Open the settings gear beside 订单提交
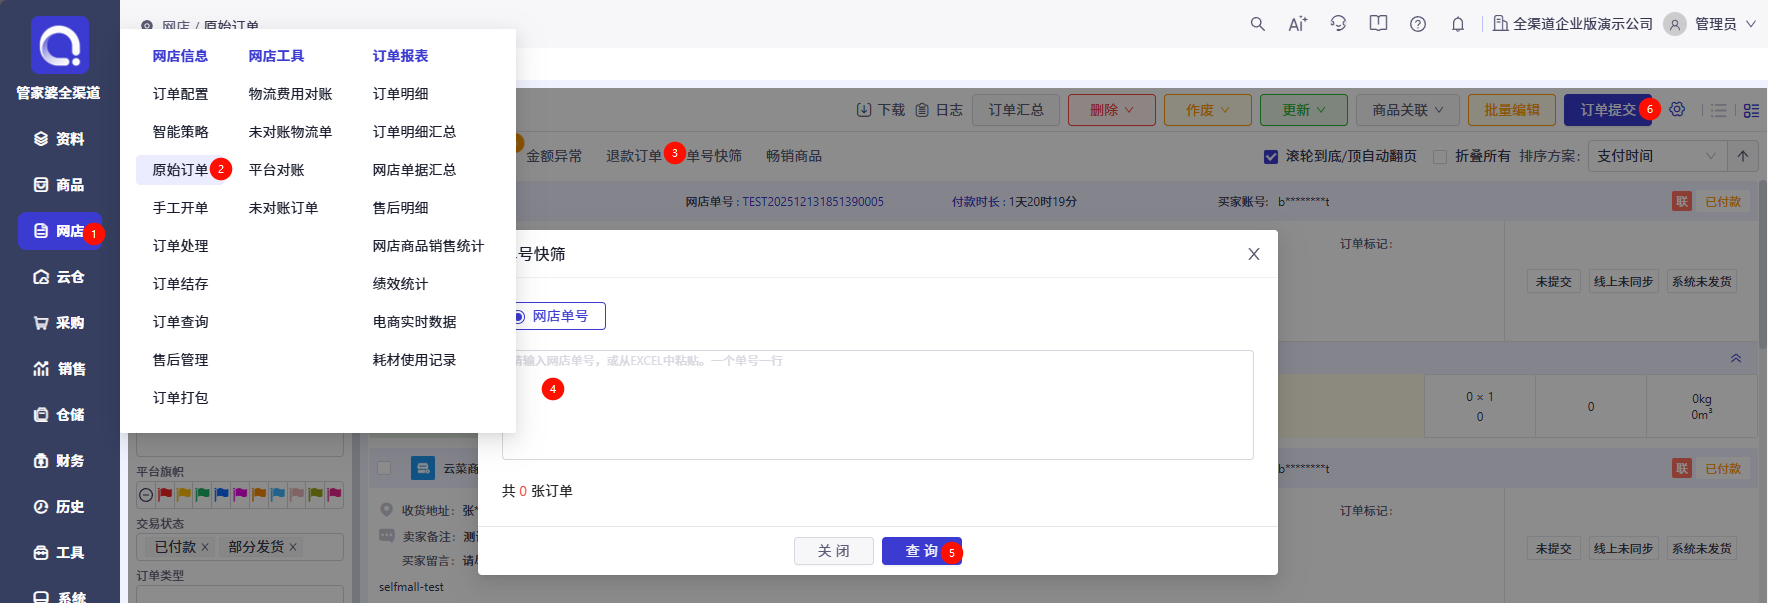Image resolution: width=1768 pixels, height=603 pixels. coord(1677,109)
